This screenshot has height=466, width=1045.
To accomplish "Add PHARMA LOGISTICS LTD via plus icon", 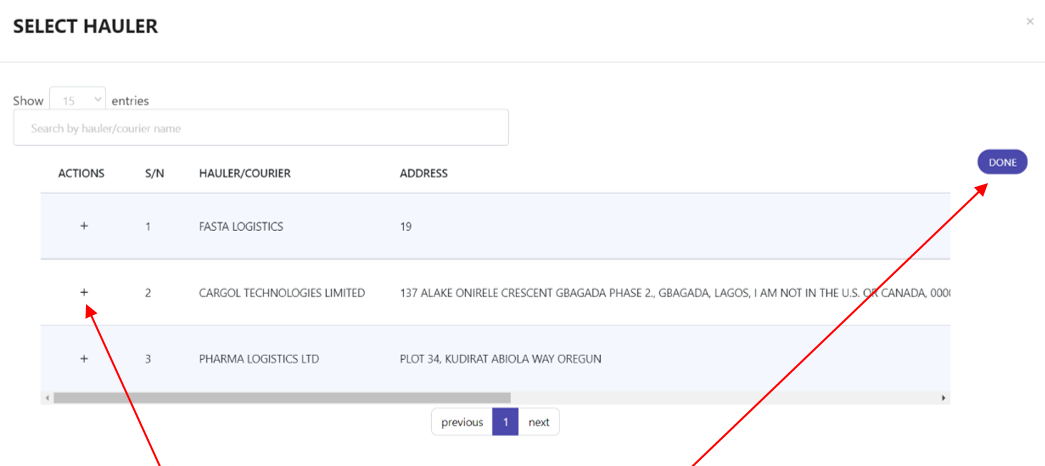I will (x=84, y=358).
